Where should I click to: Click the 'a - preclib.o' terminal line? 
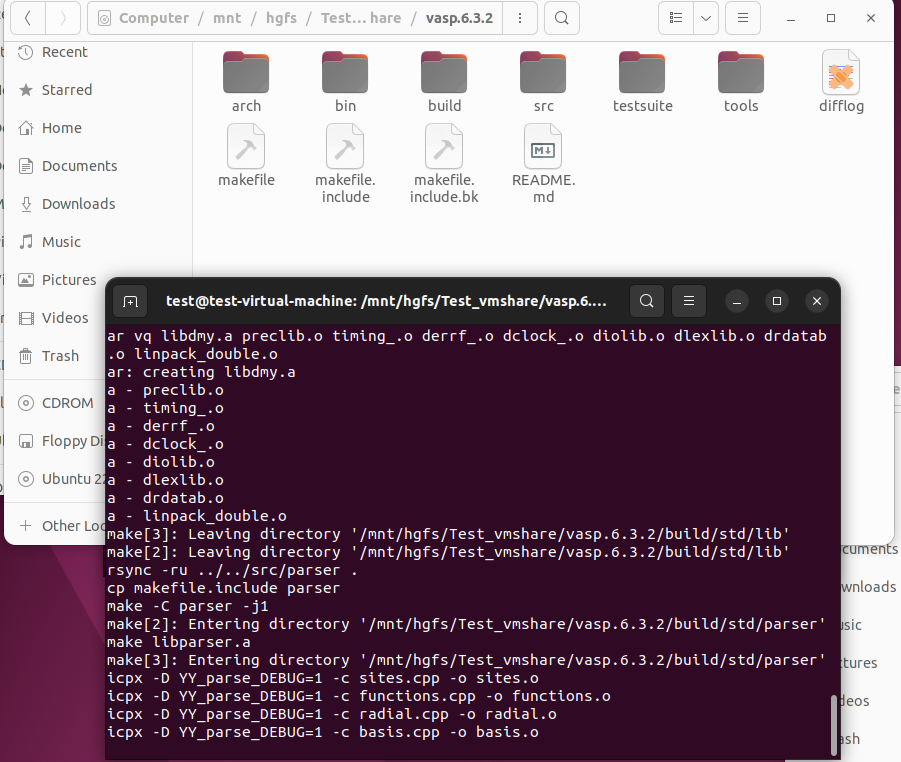[x=165, y=390]
